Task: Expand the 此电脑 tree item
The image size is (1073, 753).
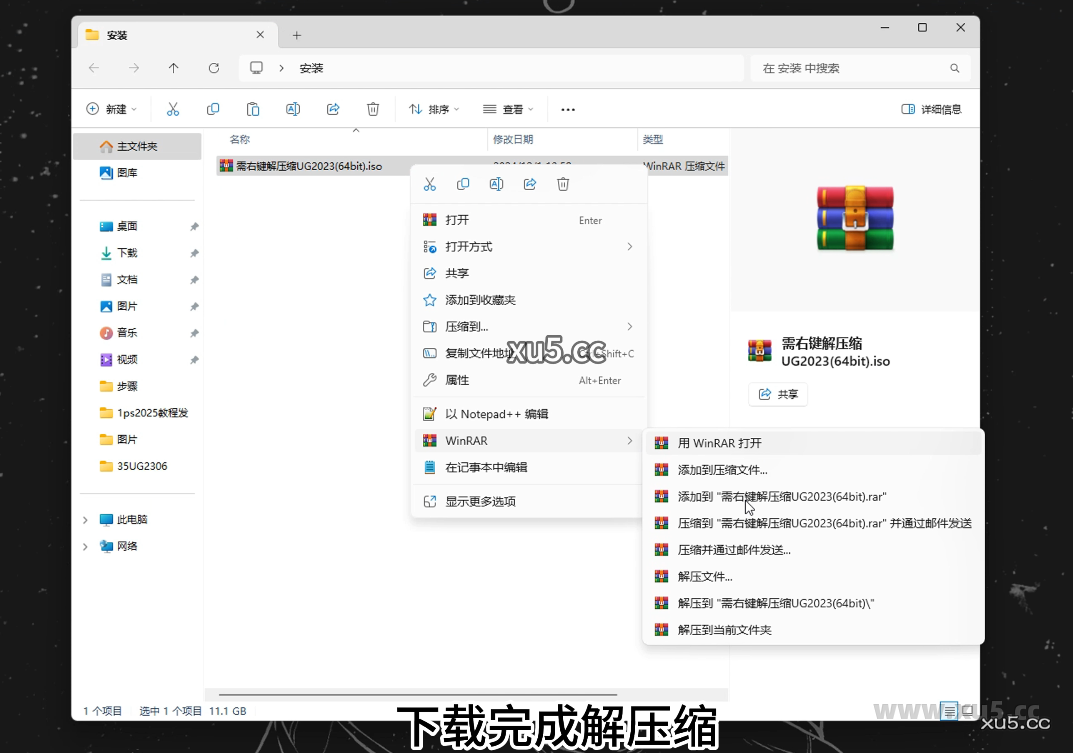Action: pyautogui.click(x=85, y=519)
